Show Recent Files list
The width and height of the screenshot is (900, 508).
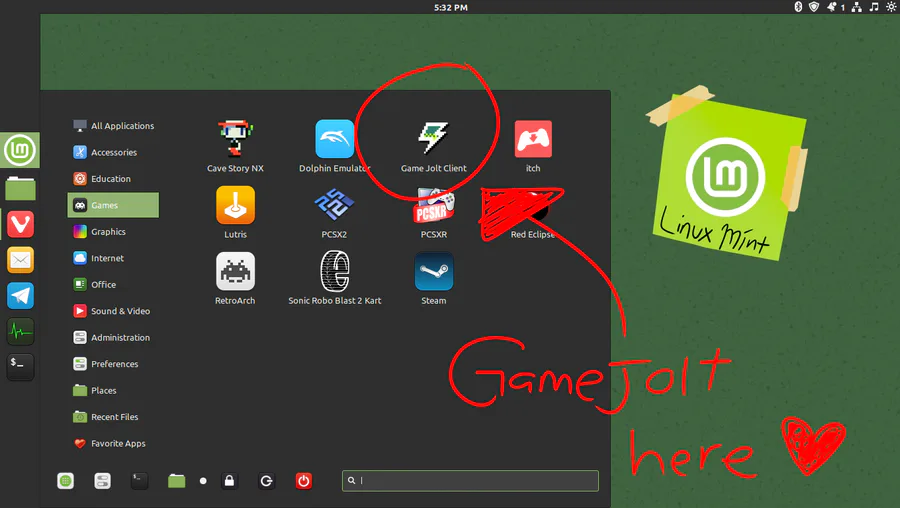click(114, 416)
